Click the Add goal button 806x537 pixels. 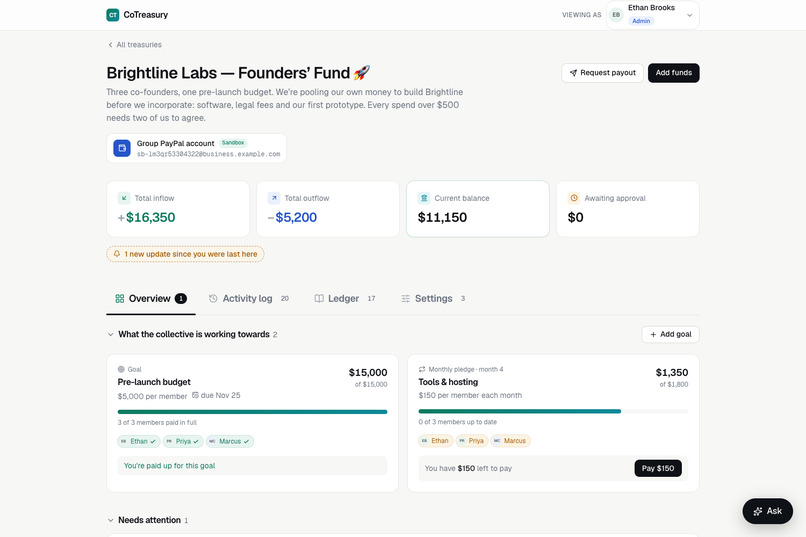[x=670, y=335]
